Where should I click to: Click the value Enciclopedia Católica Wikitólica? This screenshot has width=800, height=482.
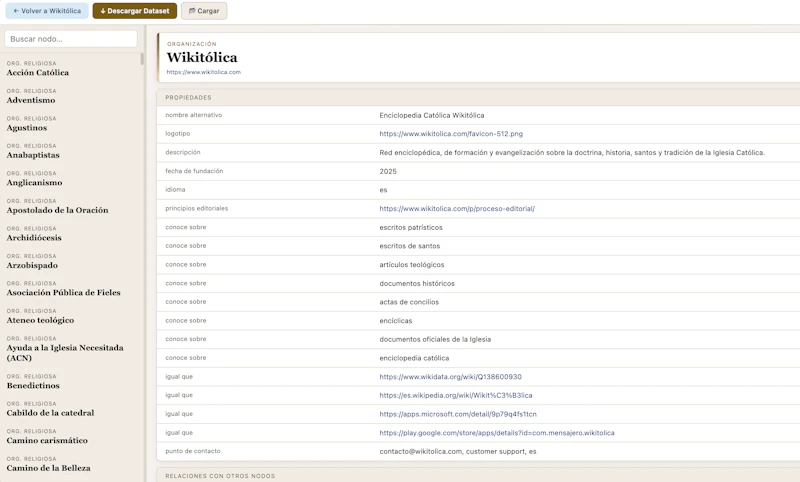[x=432, y=115]
